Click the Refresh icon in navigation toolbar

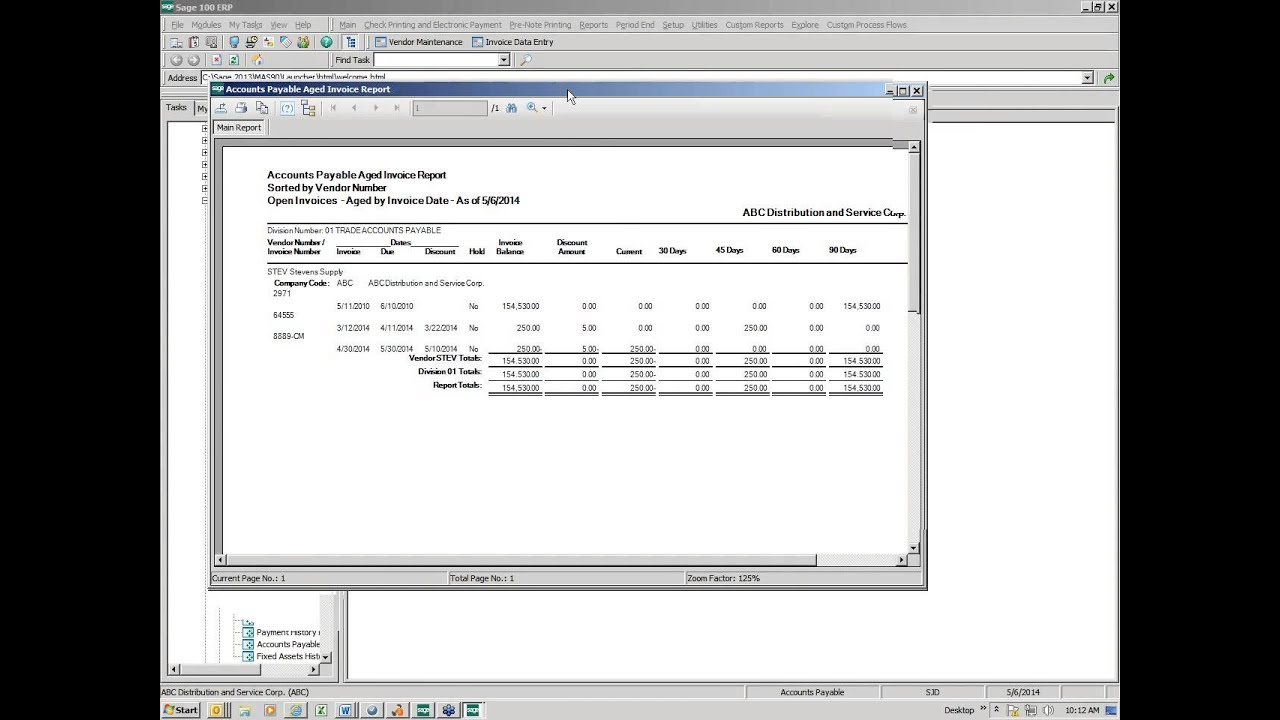tap(232, 60)
